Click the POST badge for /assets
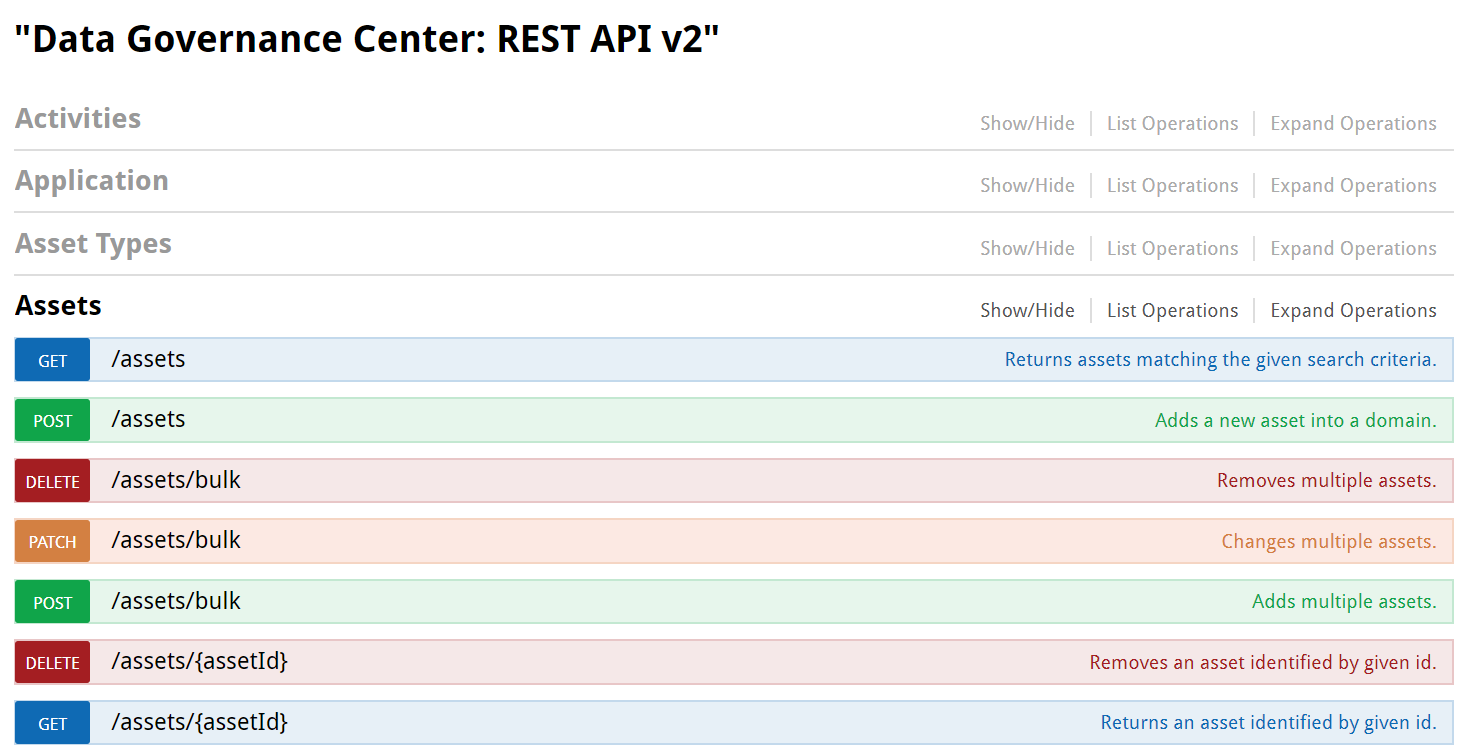Image resolution: width=1470 pixels, height=755 pixels. tap(52, 420)
